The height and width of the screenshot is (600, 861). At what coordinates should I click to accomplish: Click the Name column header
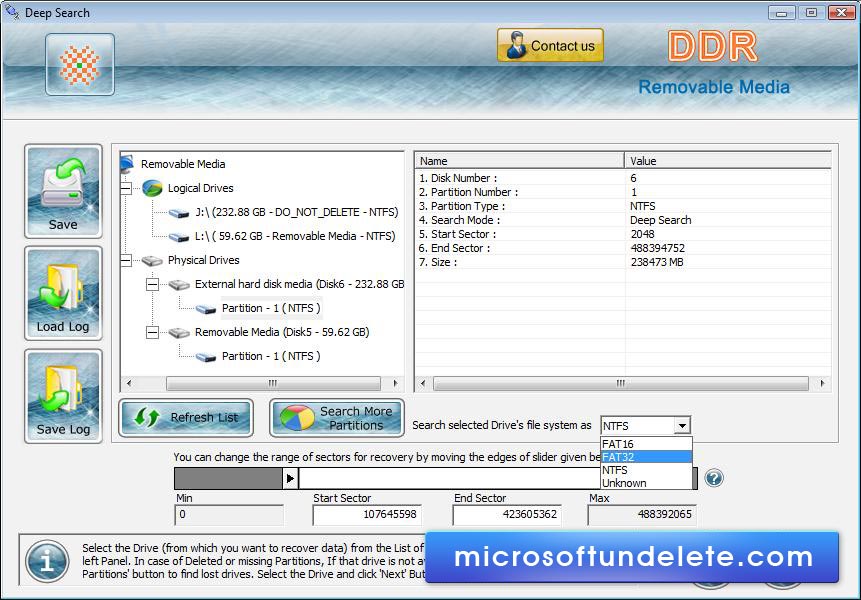[519, 161]
